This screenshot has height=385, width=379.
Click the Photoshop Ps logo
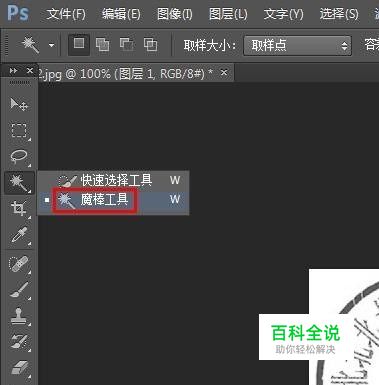[x=18, y=13]
